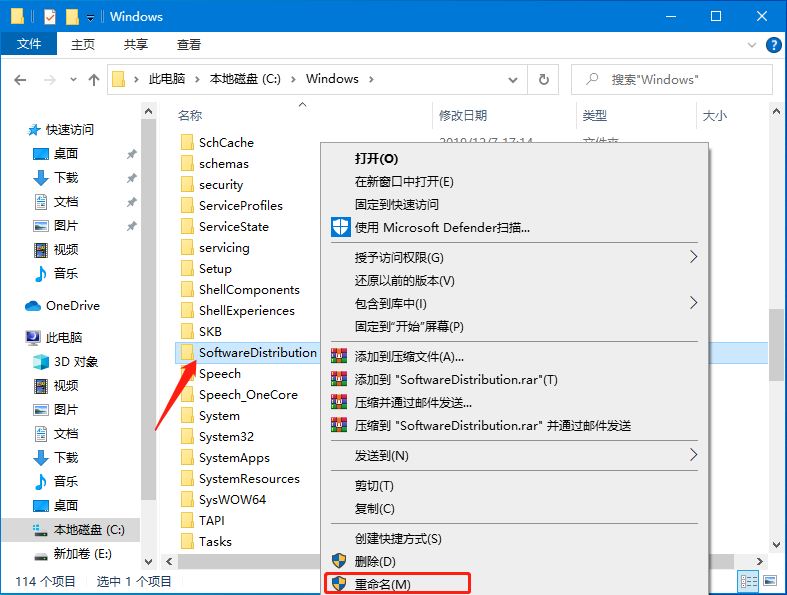787x595 pixels.
Task: Open the 共享 ribbon tab
Action: (x=136, y=44)
